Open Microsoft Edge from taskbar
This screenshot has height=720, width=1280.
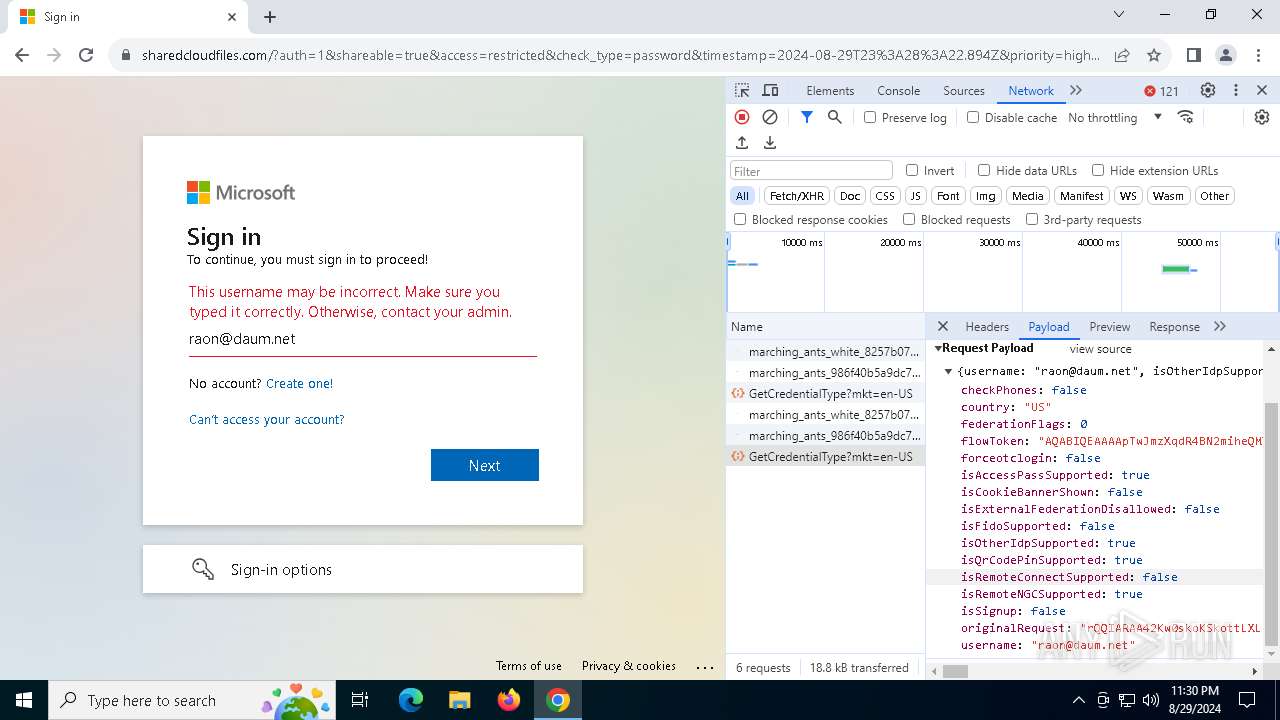click(x=411, y=700)
